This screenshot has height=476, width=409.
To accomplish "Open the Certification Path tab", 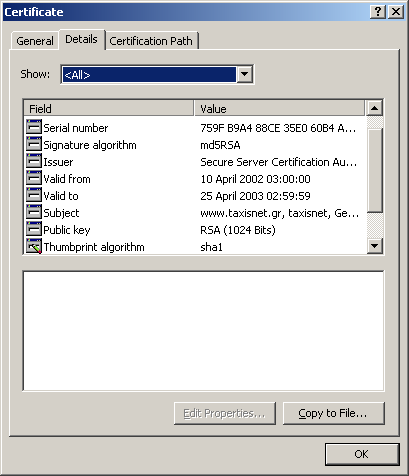I will [151, 41].
